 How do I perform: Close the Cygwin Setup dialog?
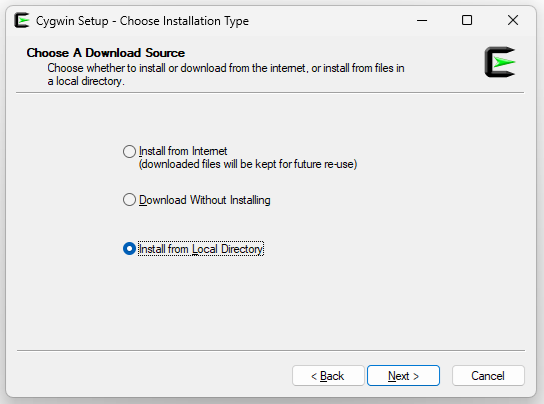pos(513,20)
